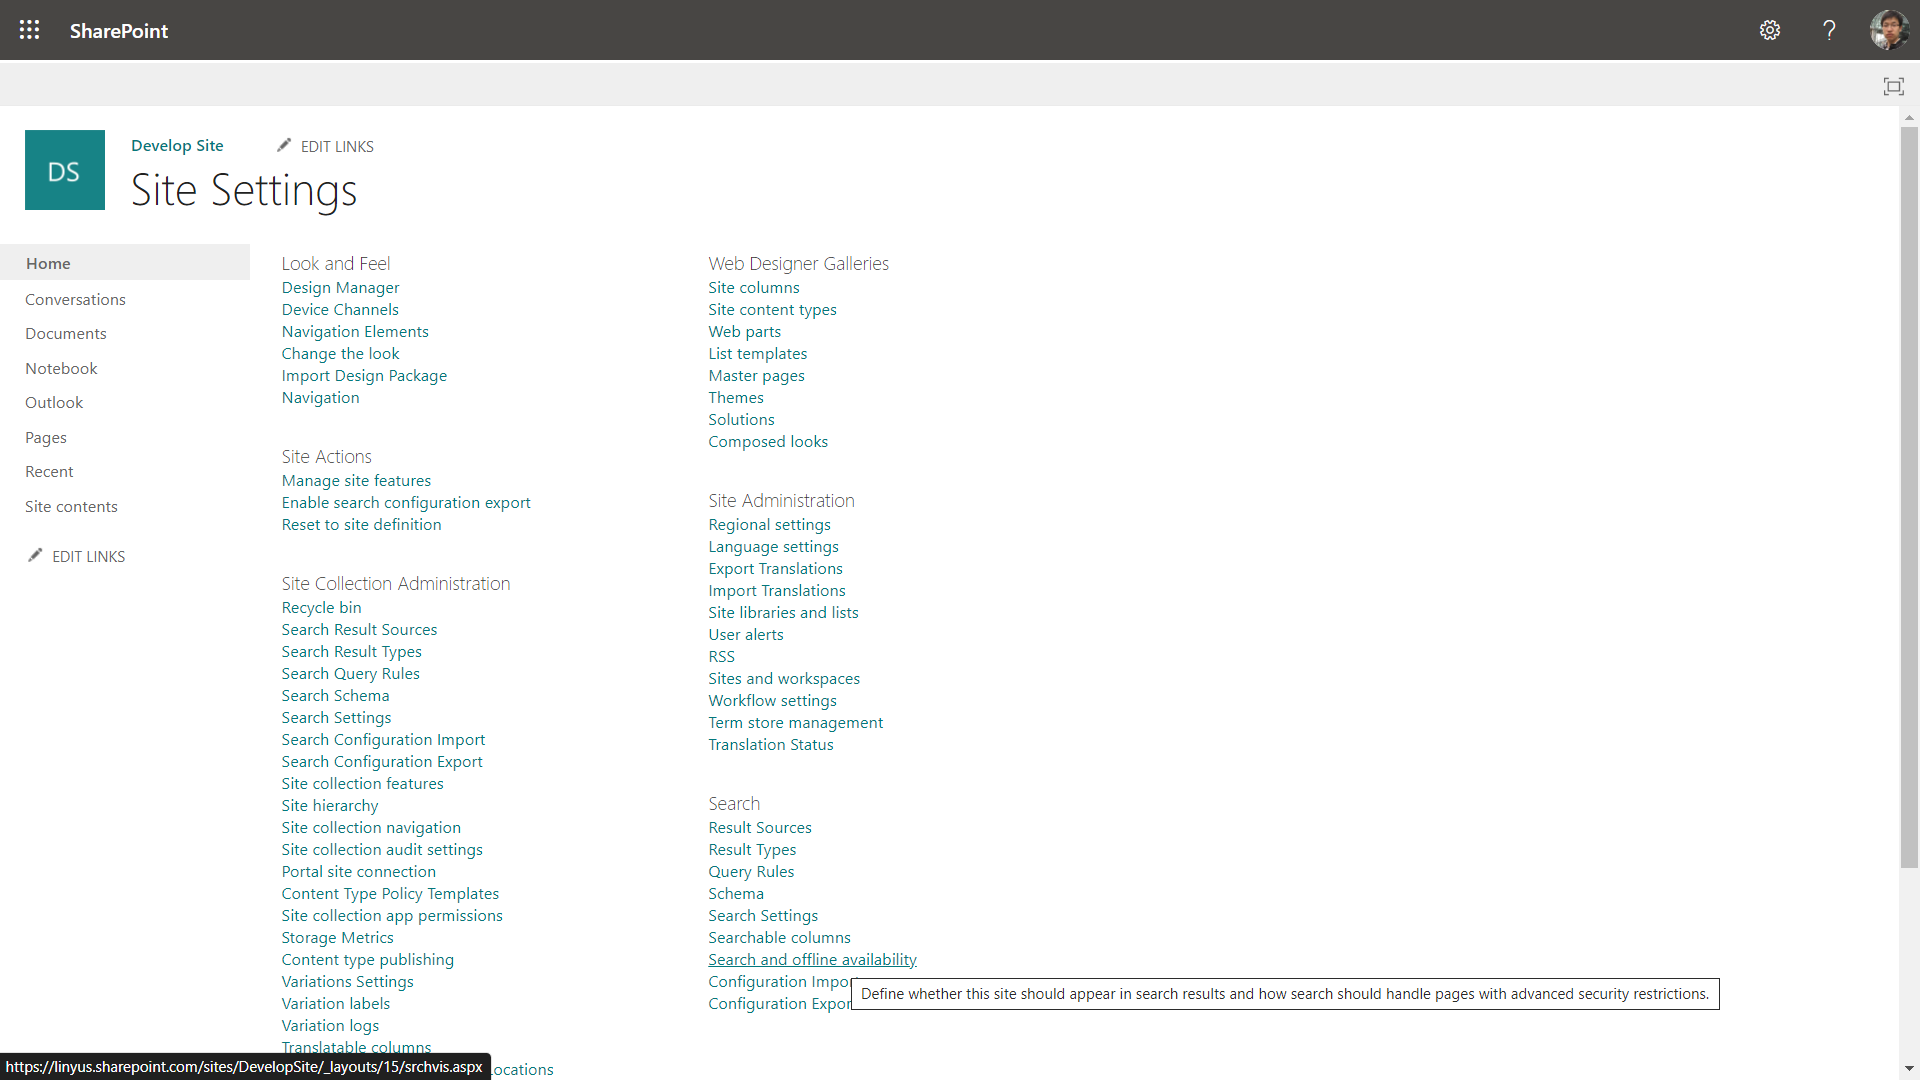Open Search and offline availability settings
1920x1080 pixels.
click(812, 959)
